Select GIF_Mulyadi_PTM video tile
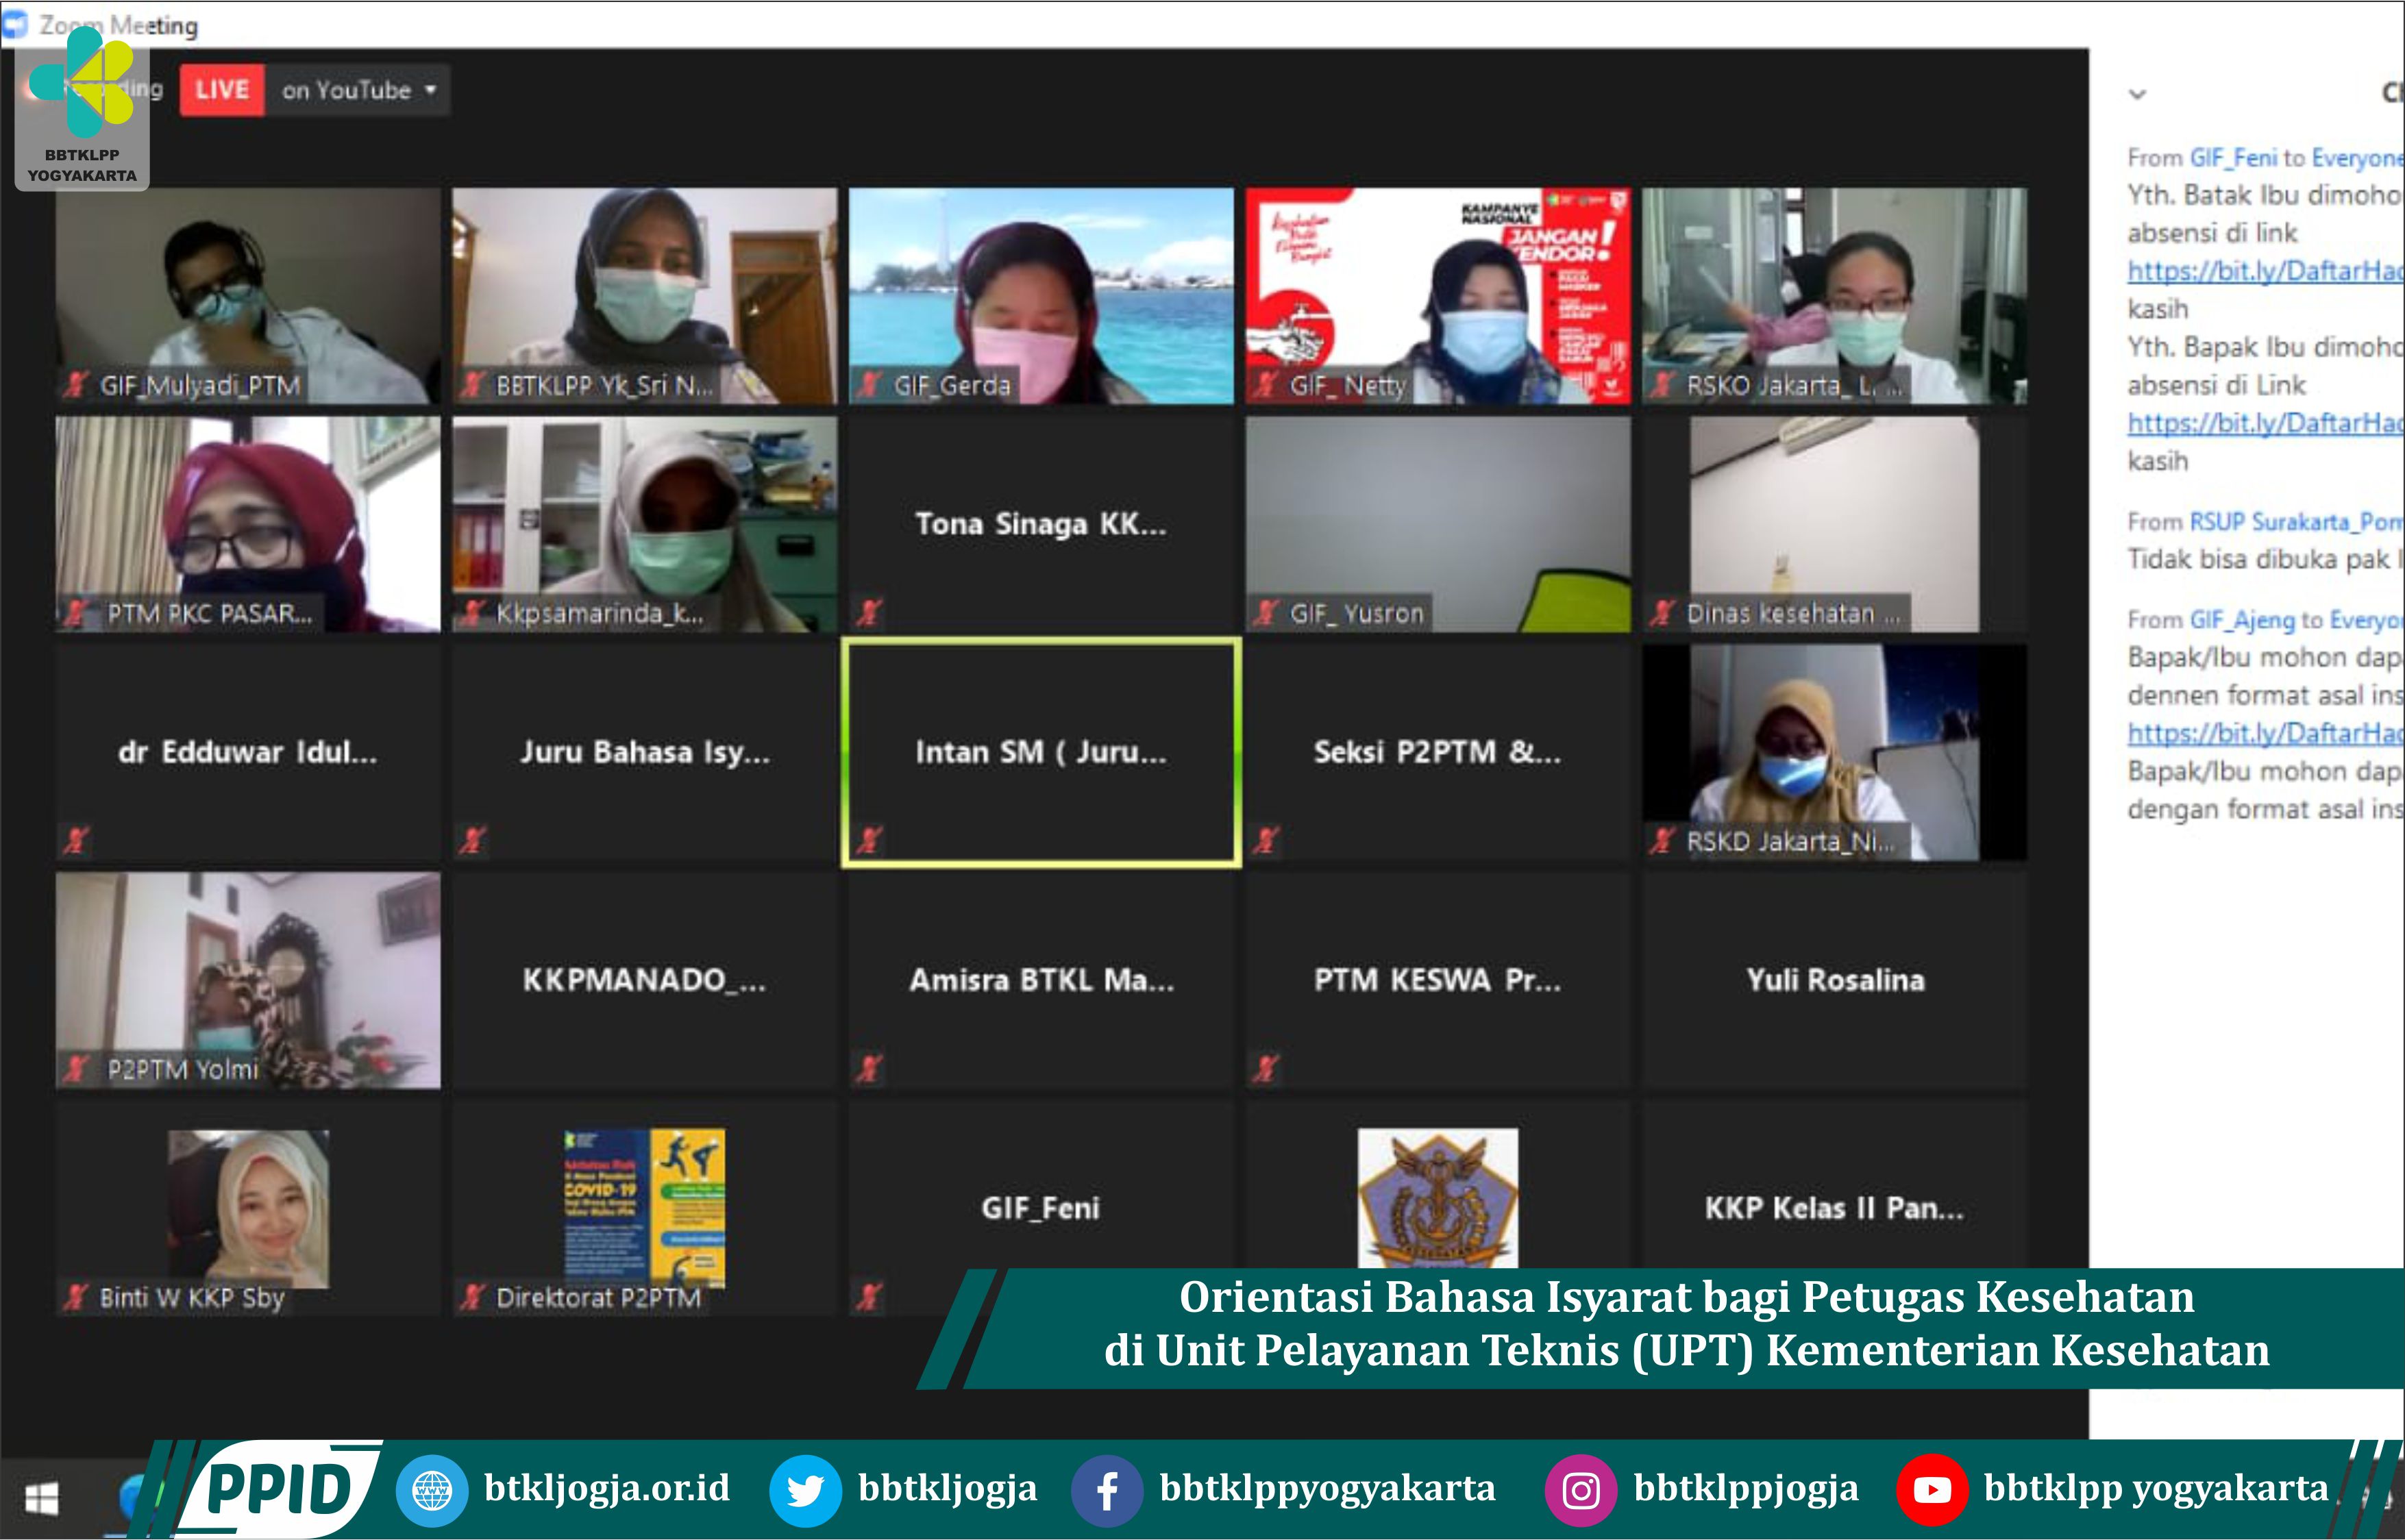Screen dimensions: 2405x1540 click(248, 296)
